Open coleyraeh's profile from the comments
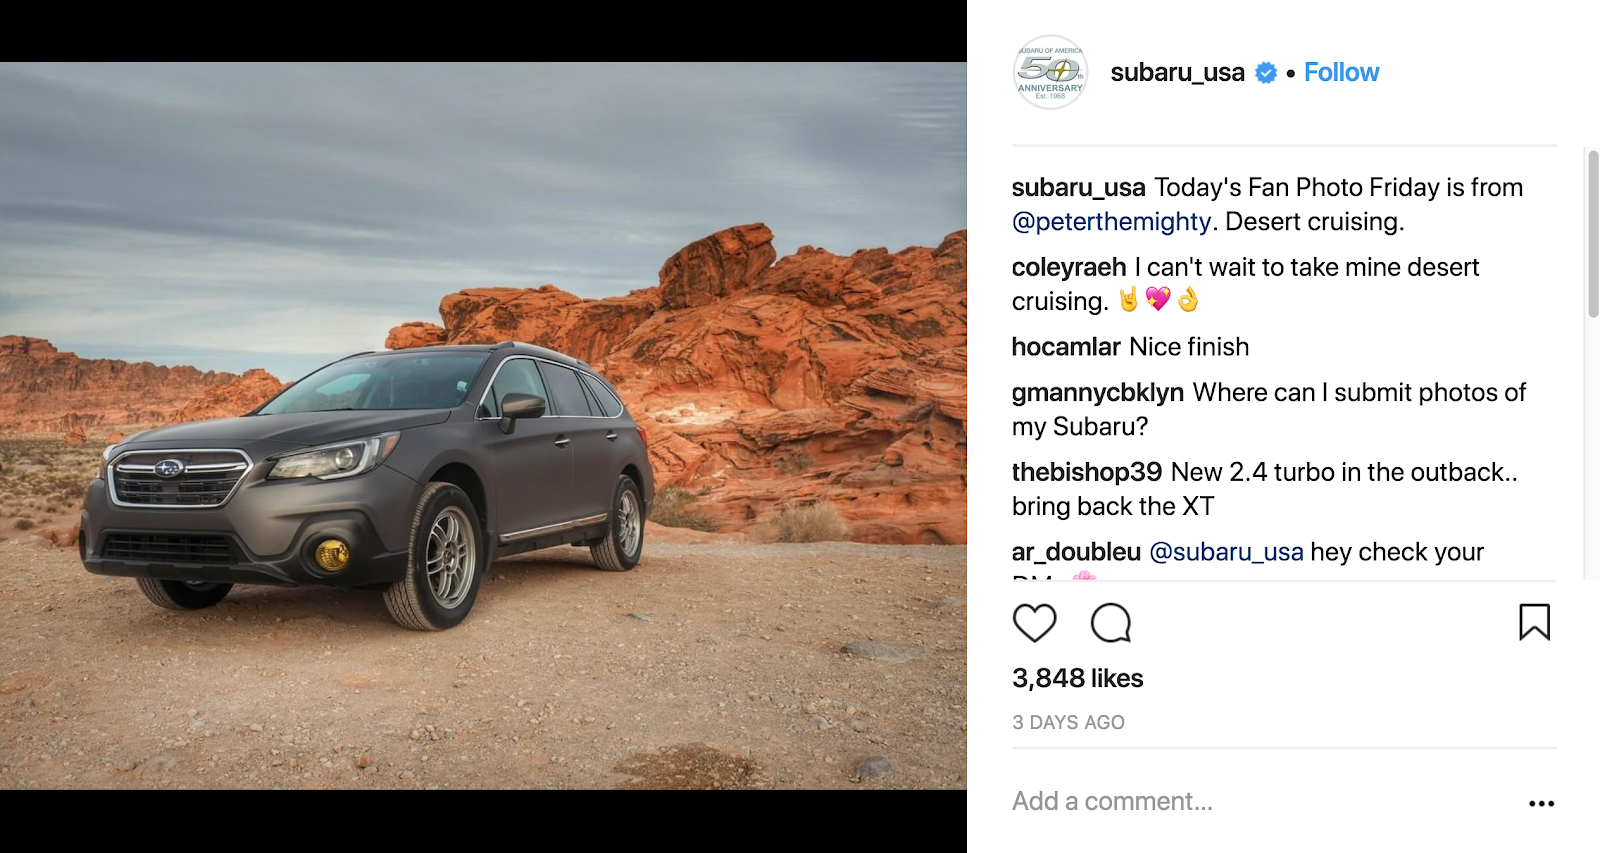 point(1069,267)
